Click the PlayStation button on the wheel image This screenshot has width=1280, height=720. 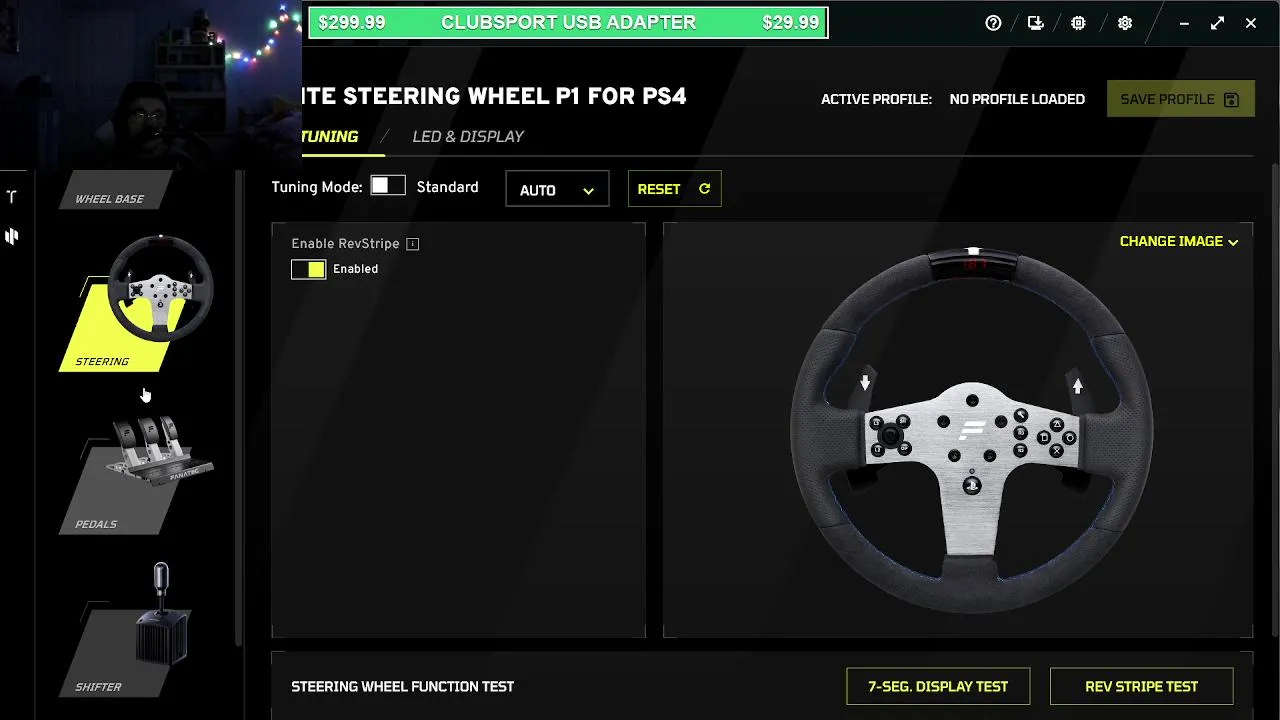pyautogui.click(x=971, y=486)
